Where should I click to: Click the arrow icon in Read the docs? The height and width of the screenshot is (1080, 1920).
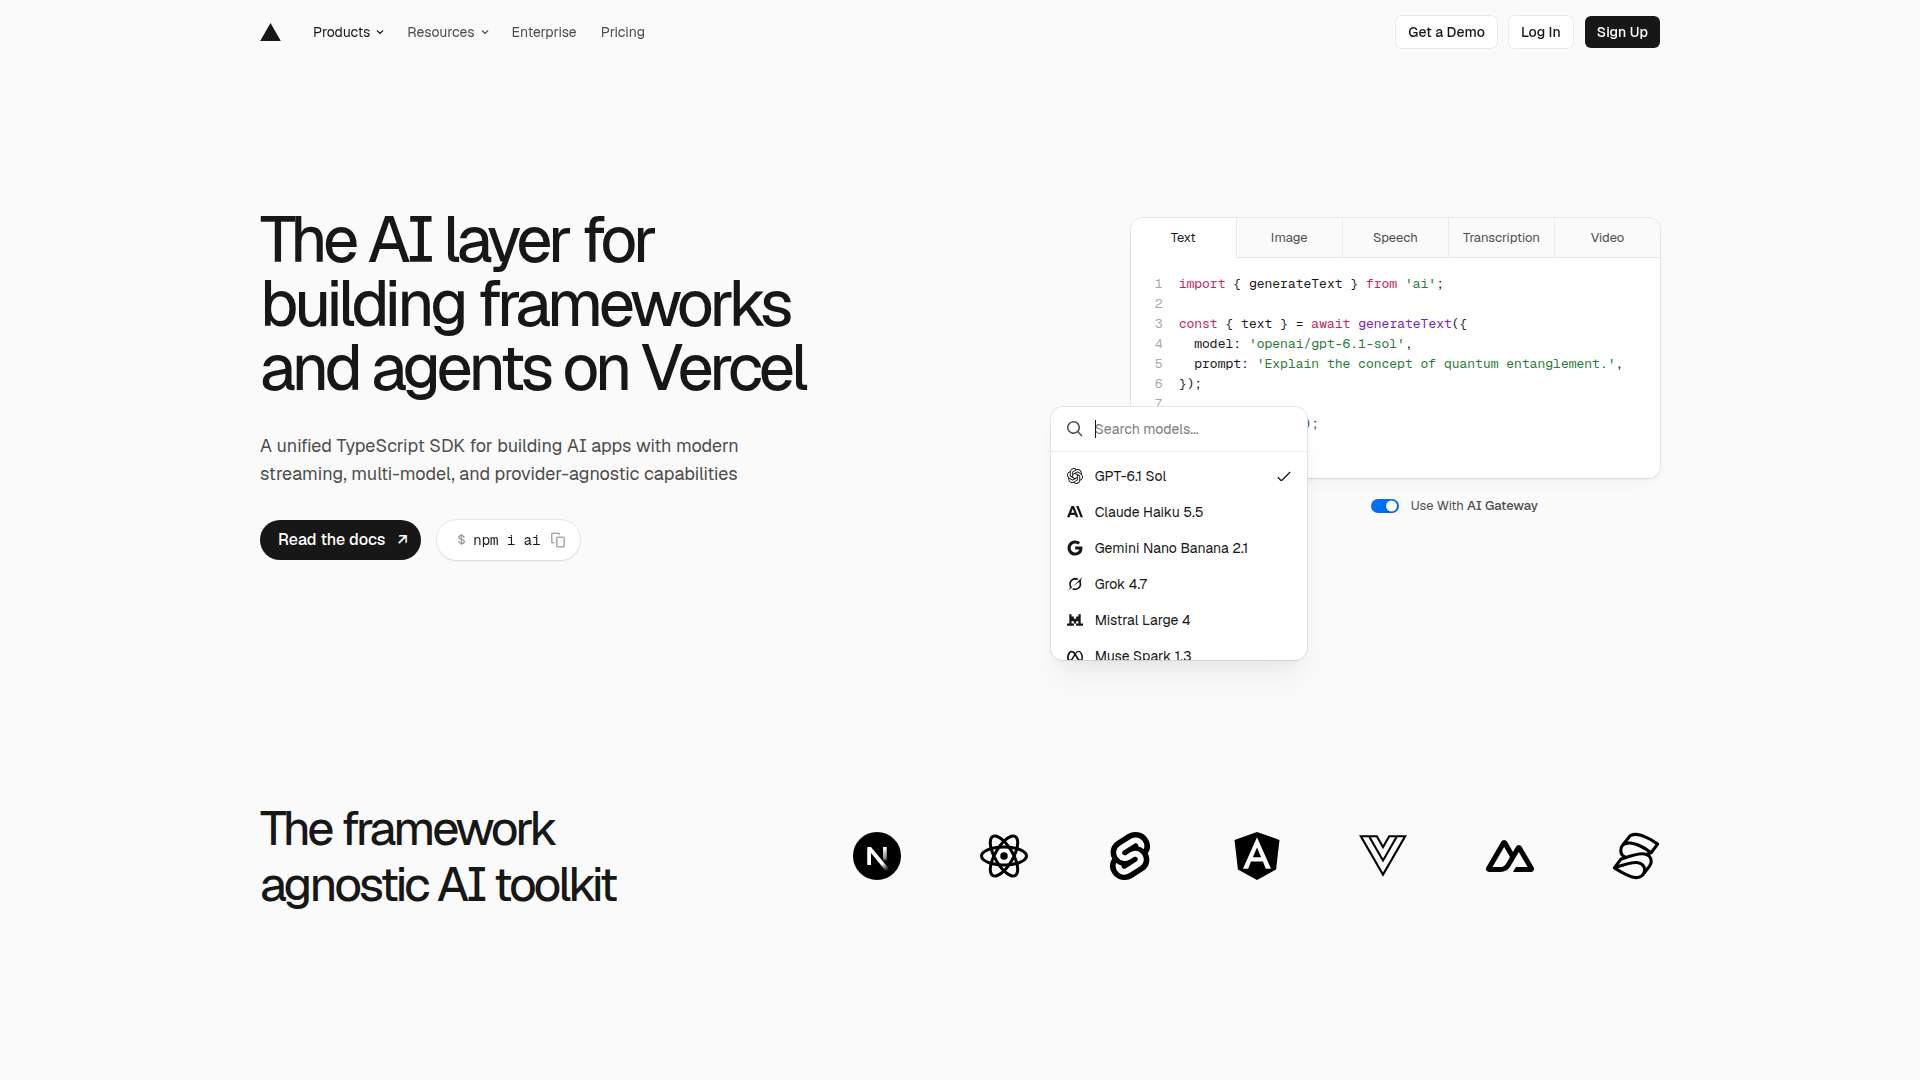(x=403, y=540)
